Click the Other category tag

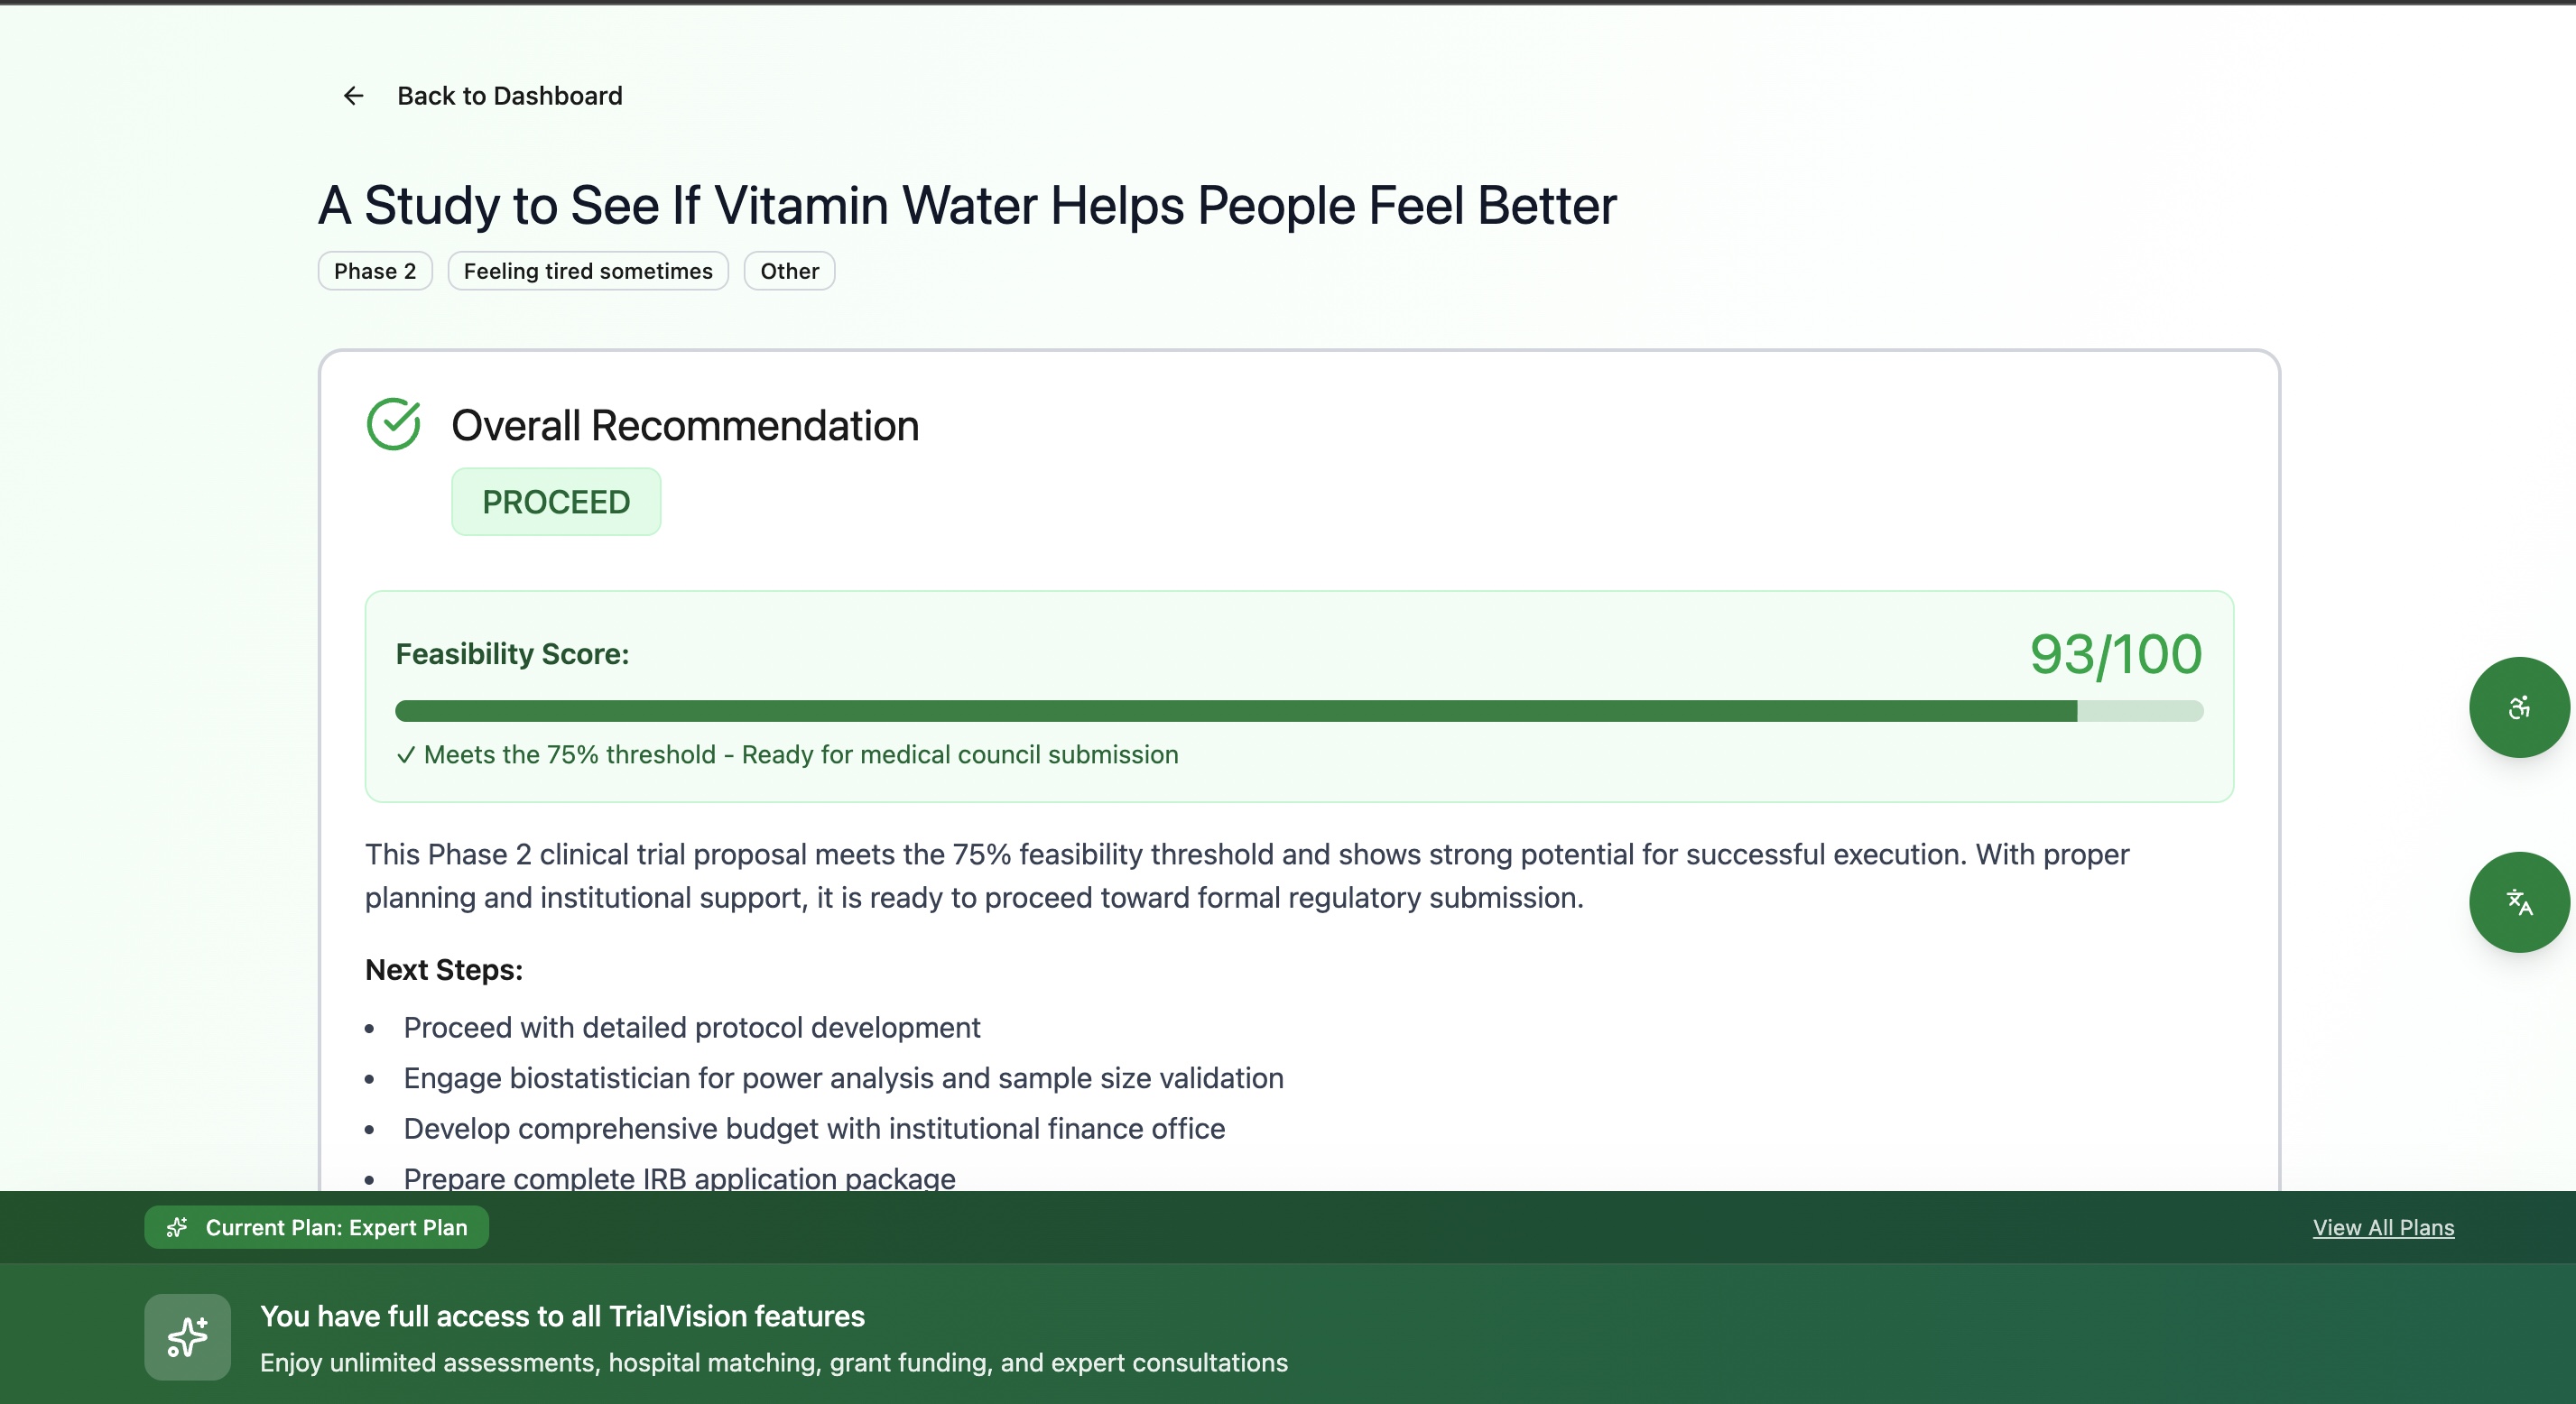click(x=789, y=271)
